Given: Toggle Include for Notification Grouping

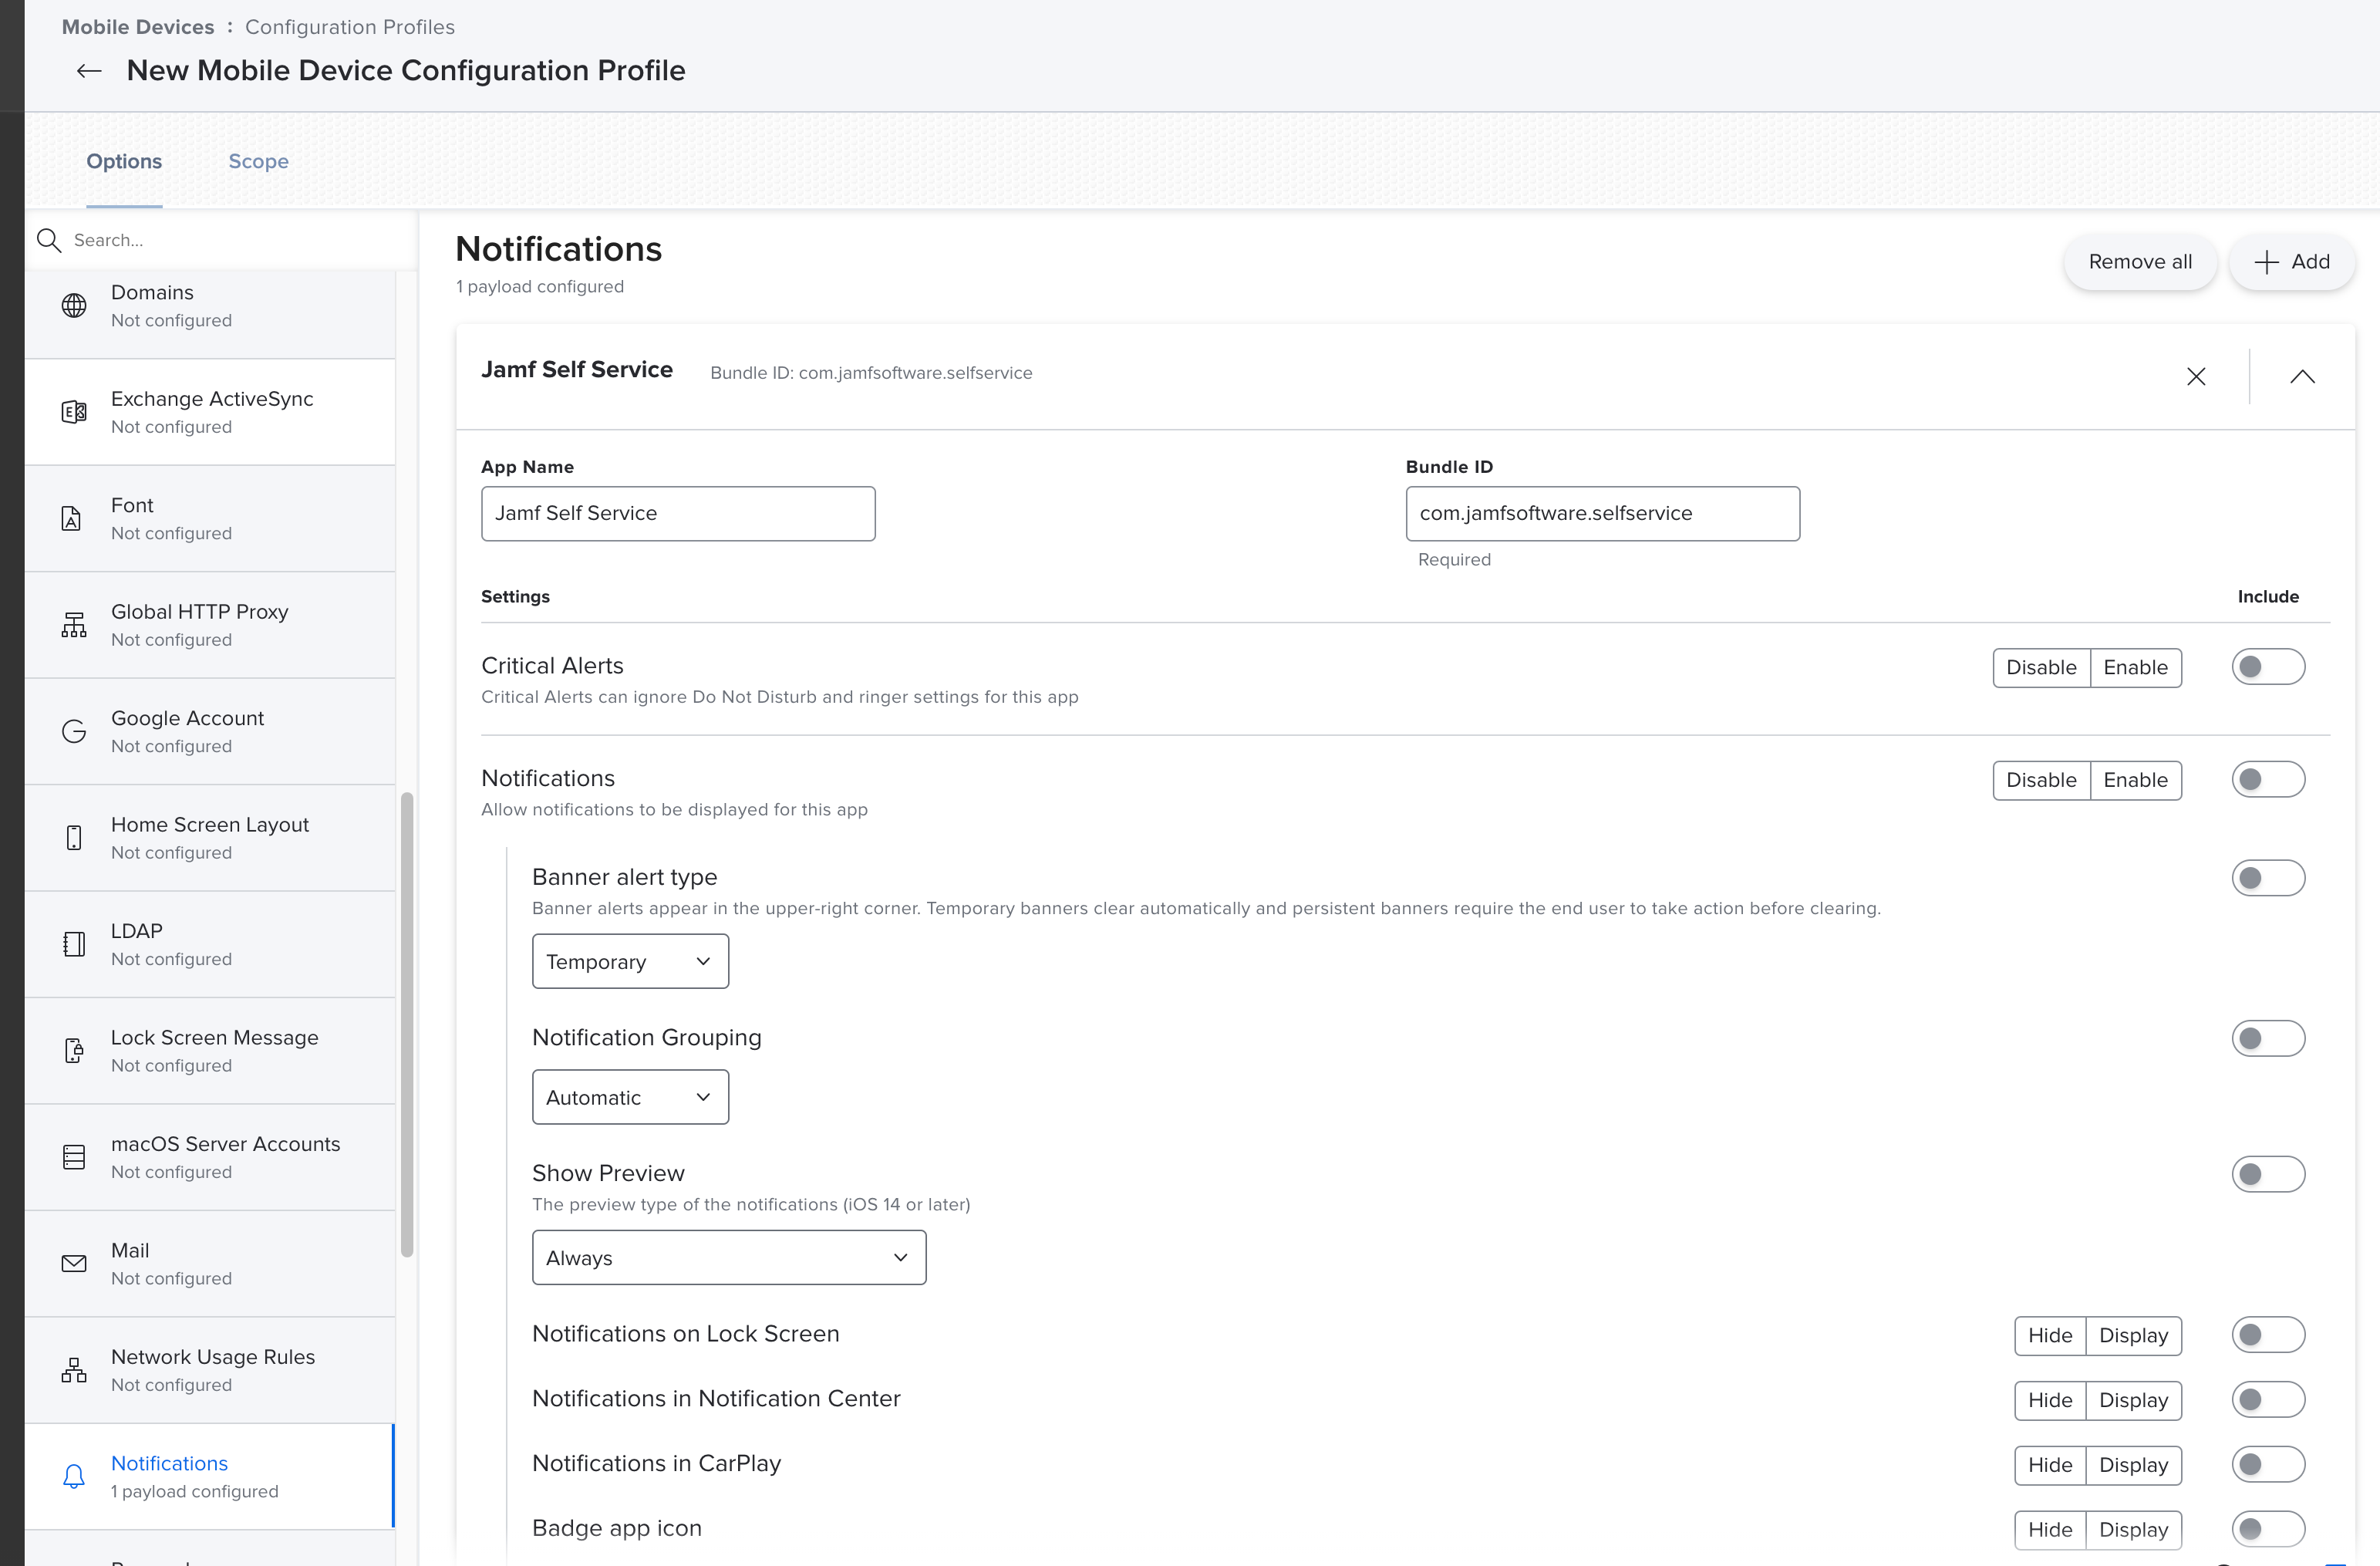Looking at the screenshot, I should tap(2268, 1039).
